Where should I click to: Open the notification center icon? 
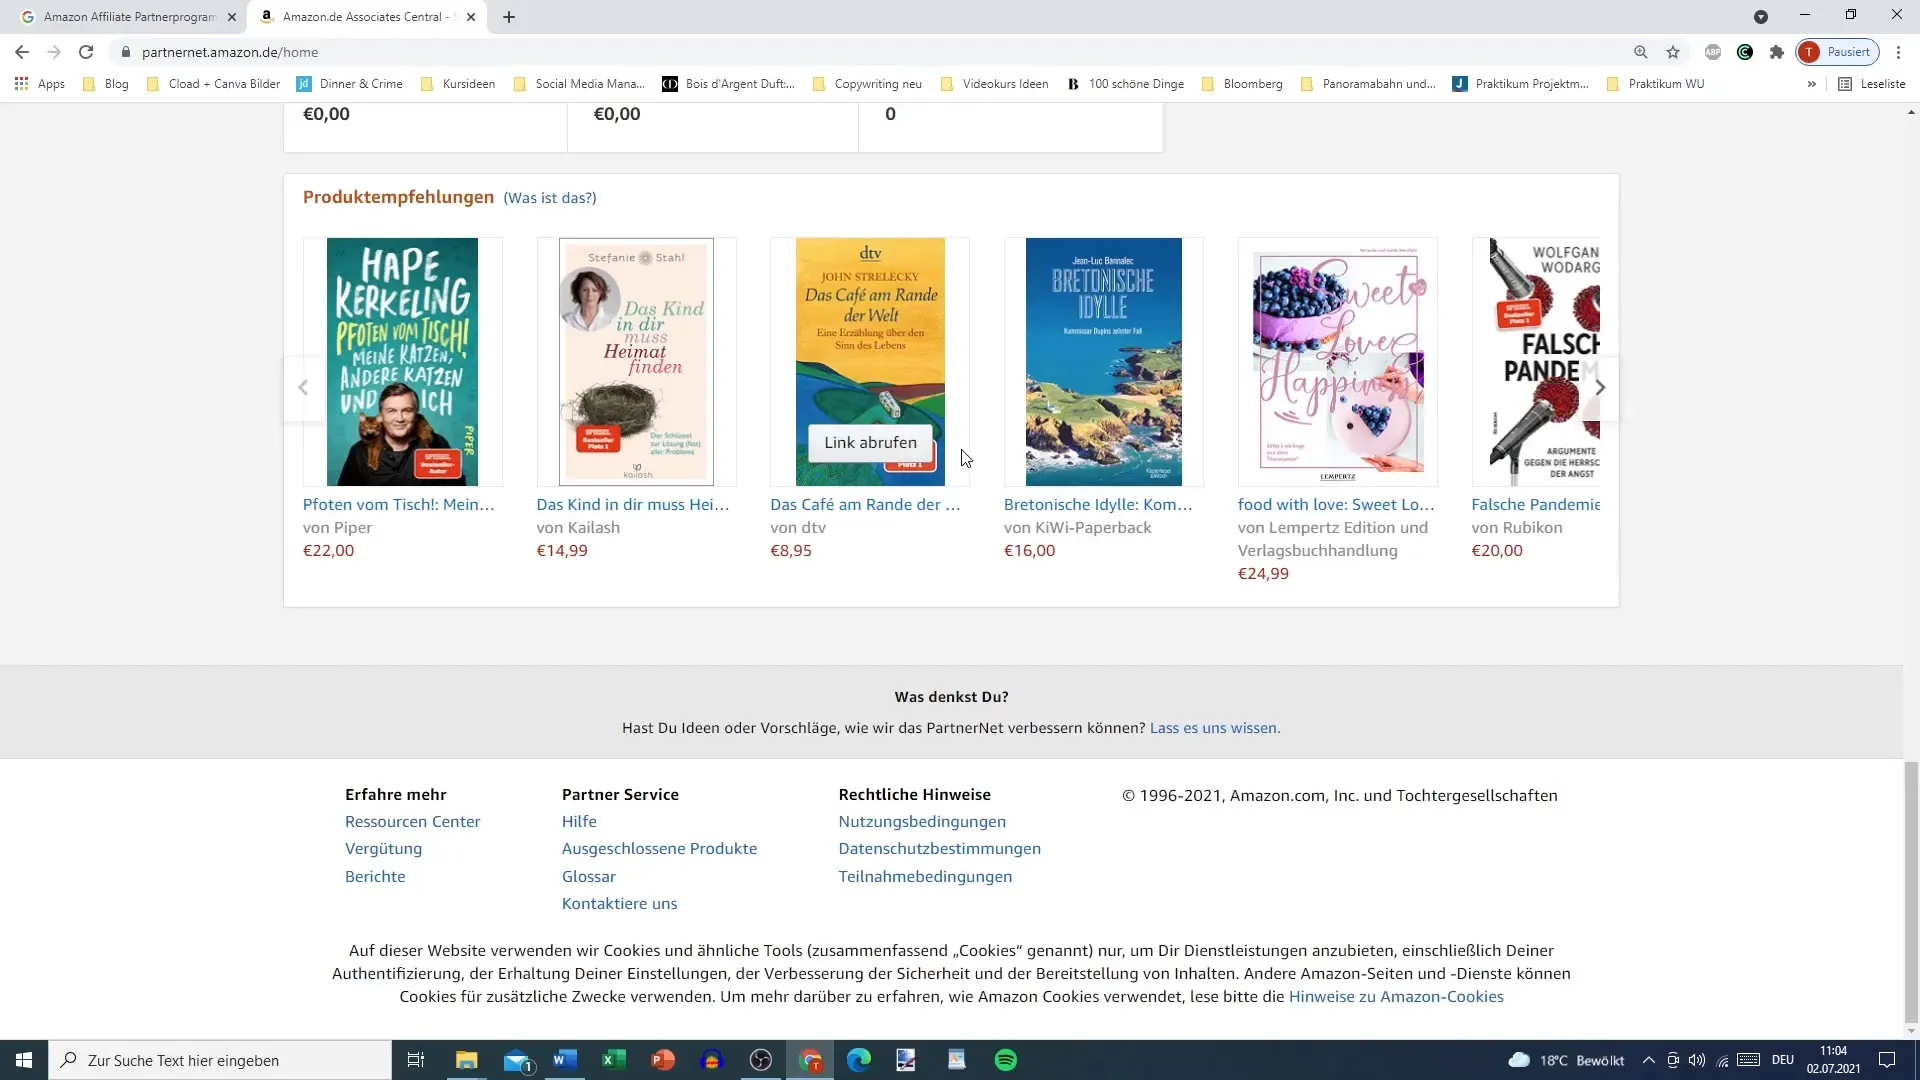coord(1887,1060)
